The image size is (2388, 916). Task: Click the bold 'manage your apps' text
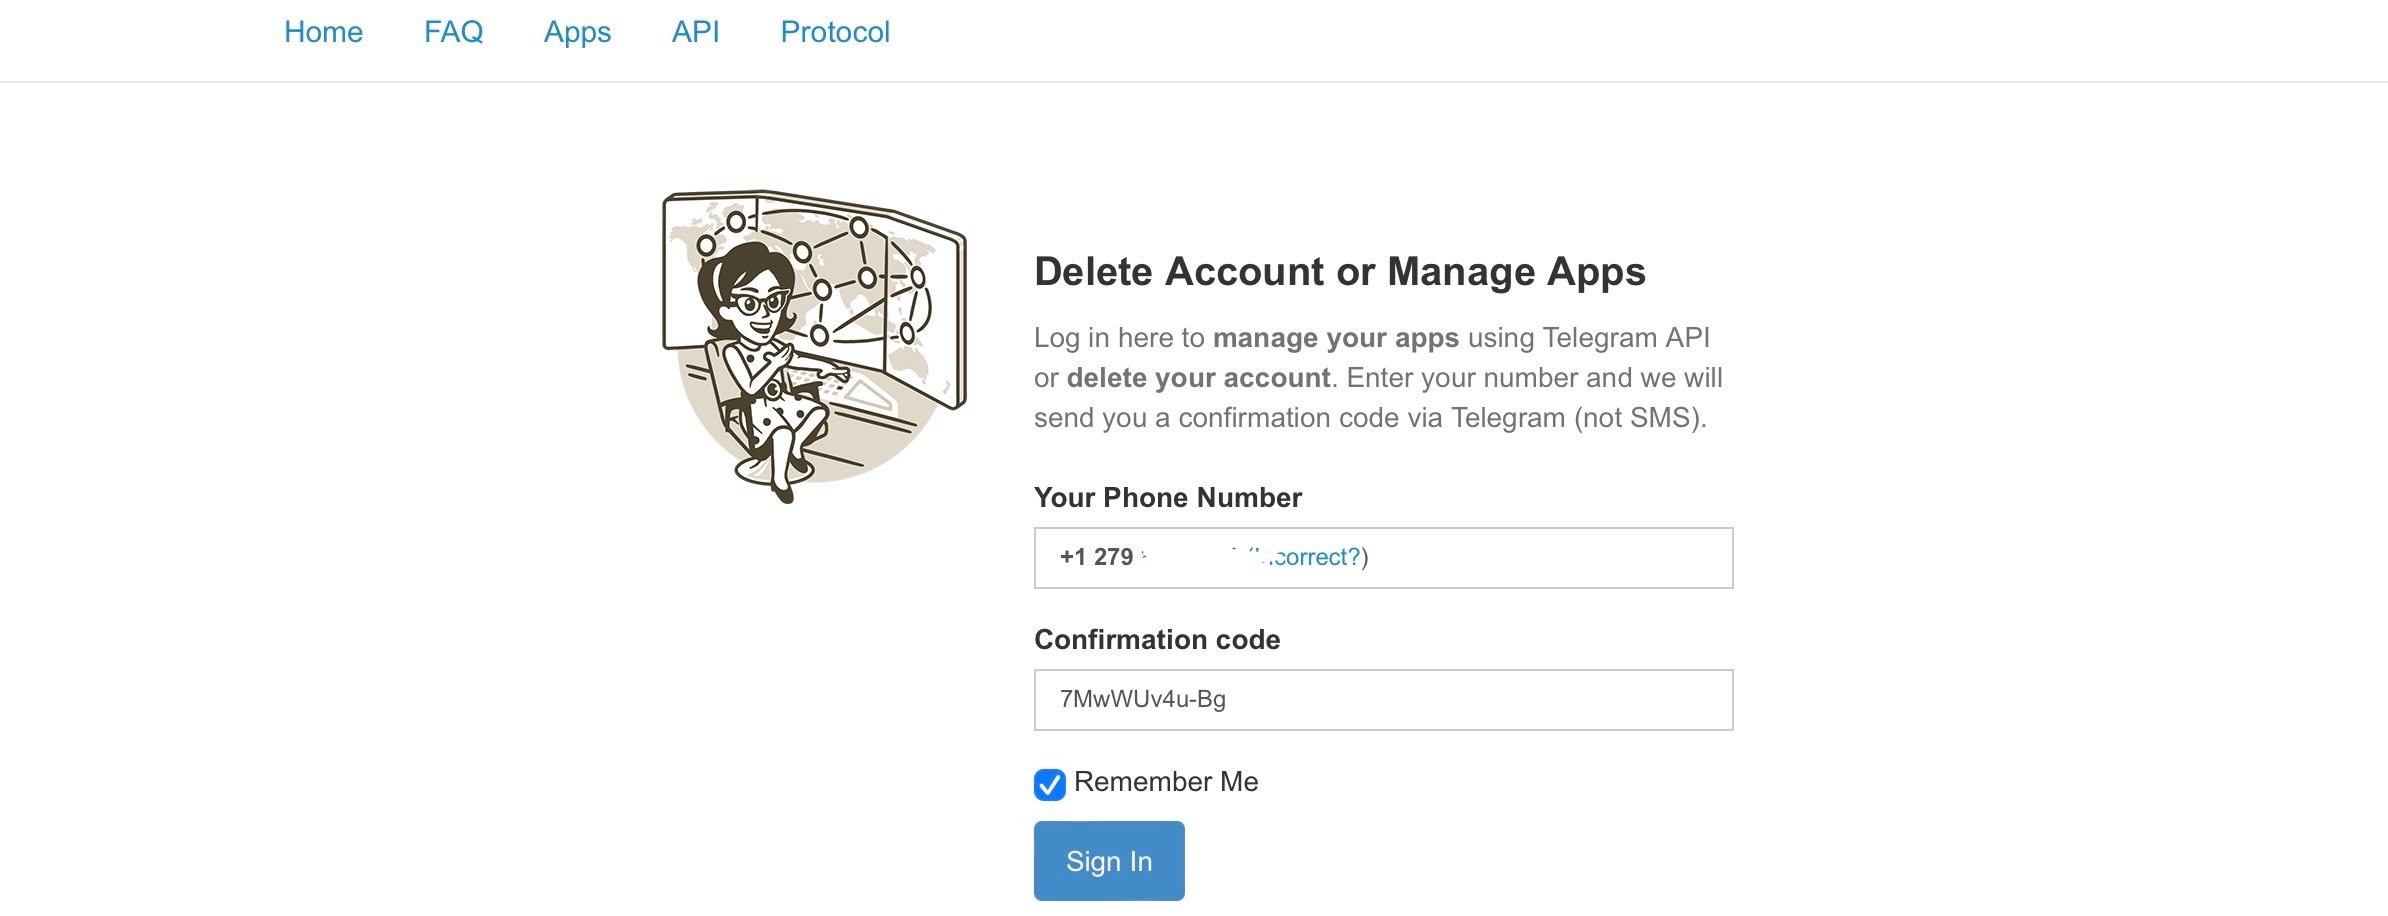[x=1335, y=338]
